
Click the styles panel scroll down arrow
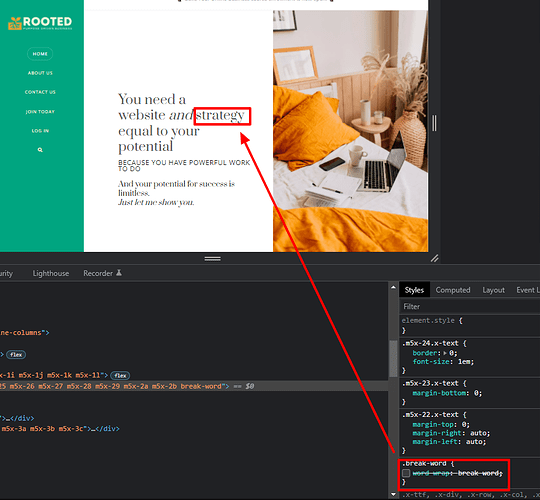click(393, 495)
